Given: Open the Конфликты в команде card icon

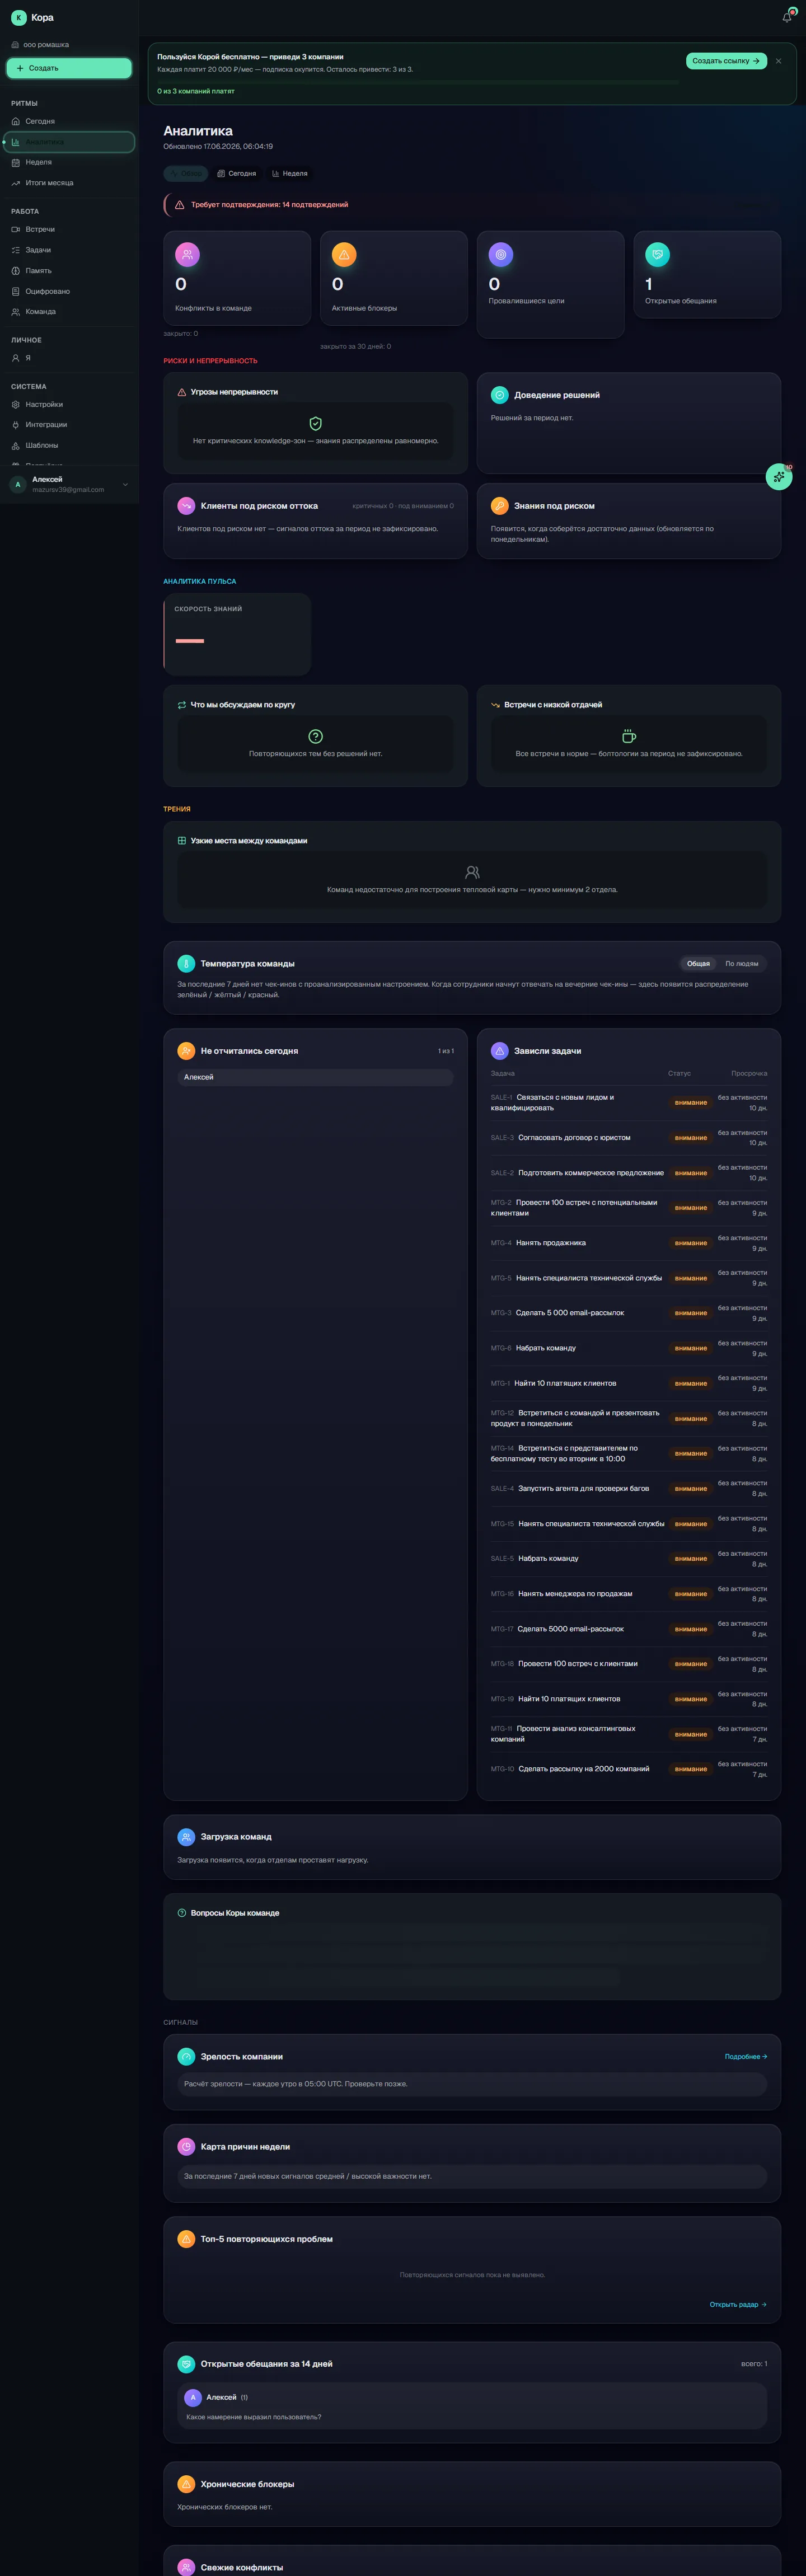Looking at the screenshot, I should click(187, 255).
